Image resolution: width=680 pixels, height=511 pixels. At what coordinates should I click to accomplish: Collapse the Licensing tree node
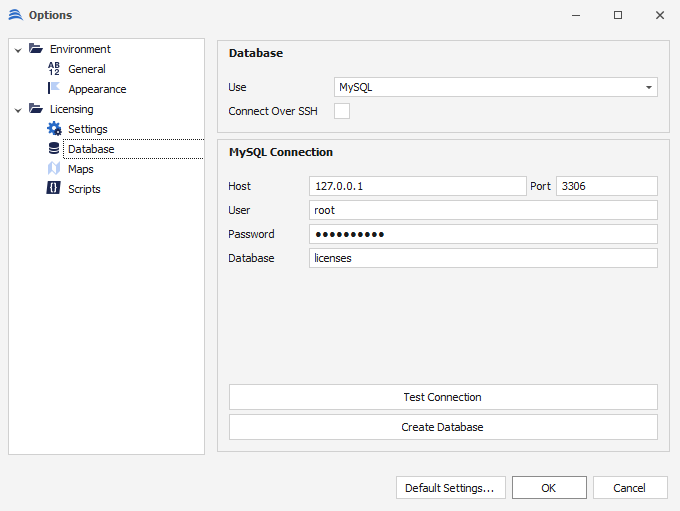tap(18, 109)
